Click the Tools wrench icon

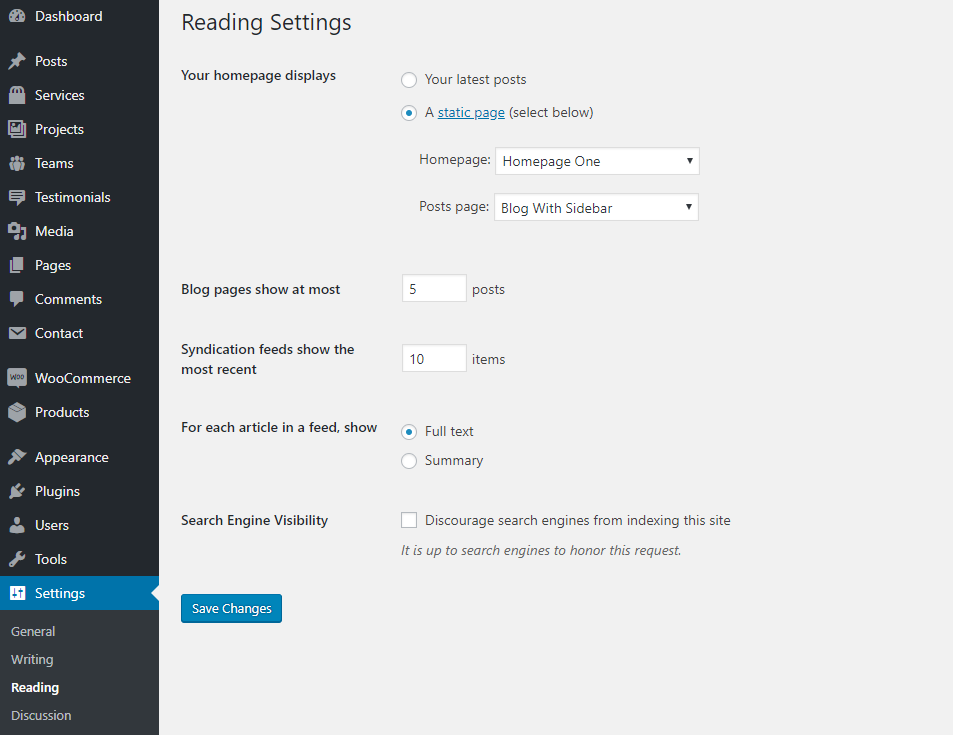click(17, 559)
